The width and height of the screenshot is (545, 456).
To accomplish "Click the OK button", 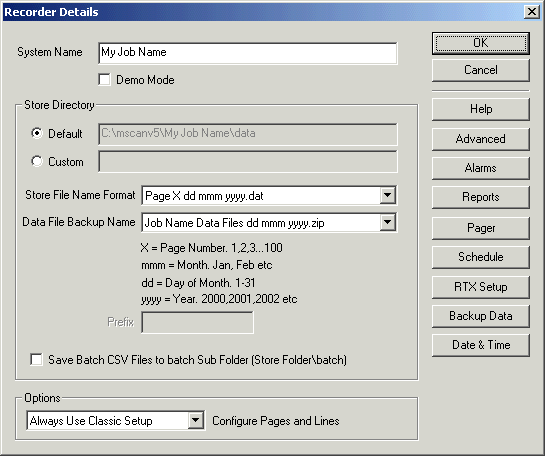I will point(481,43).
